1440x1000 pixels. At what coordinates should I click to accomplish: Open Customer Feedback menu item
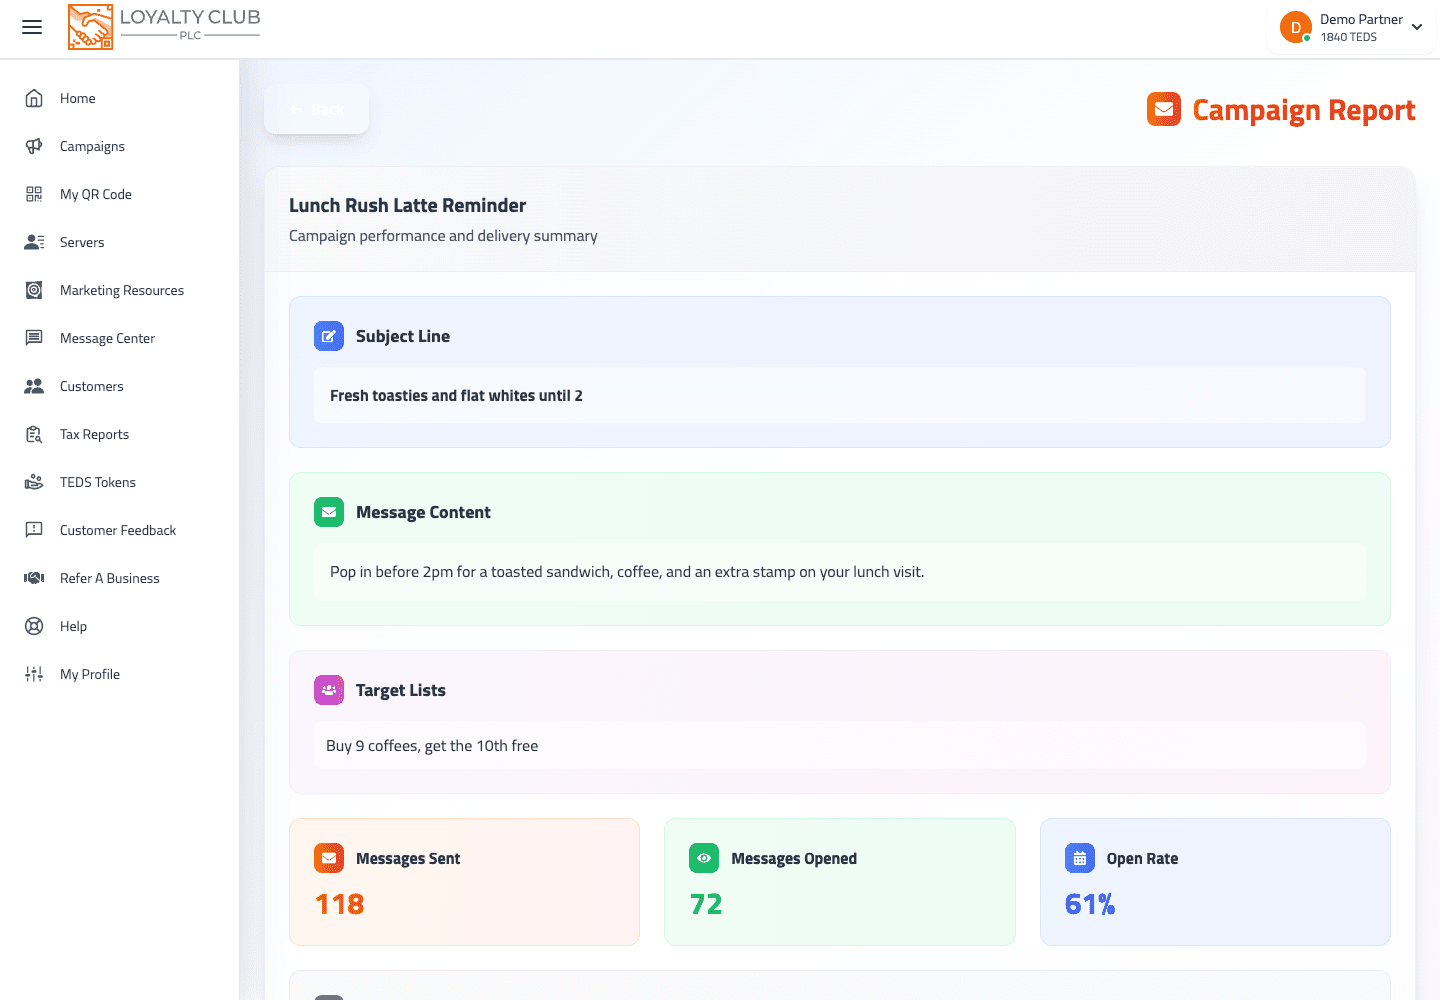pyautogui.click(x=120, y=530)
